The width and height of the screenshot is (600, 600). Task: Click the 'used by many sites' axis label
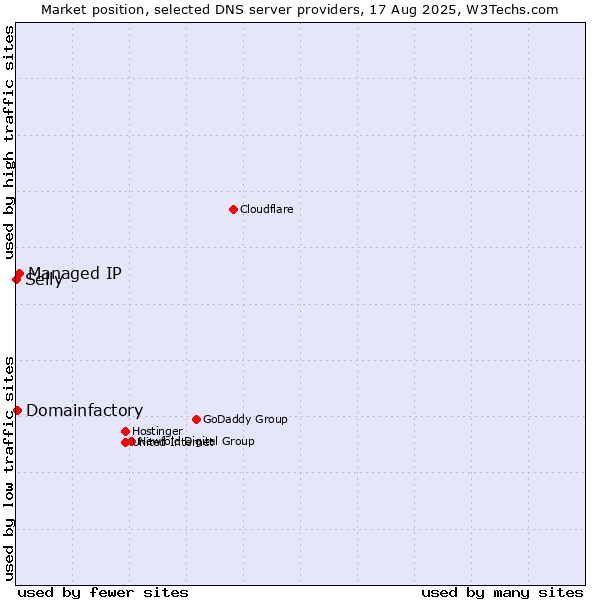coord(502,593)
